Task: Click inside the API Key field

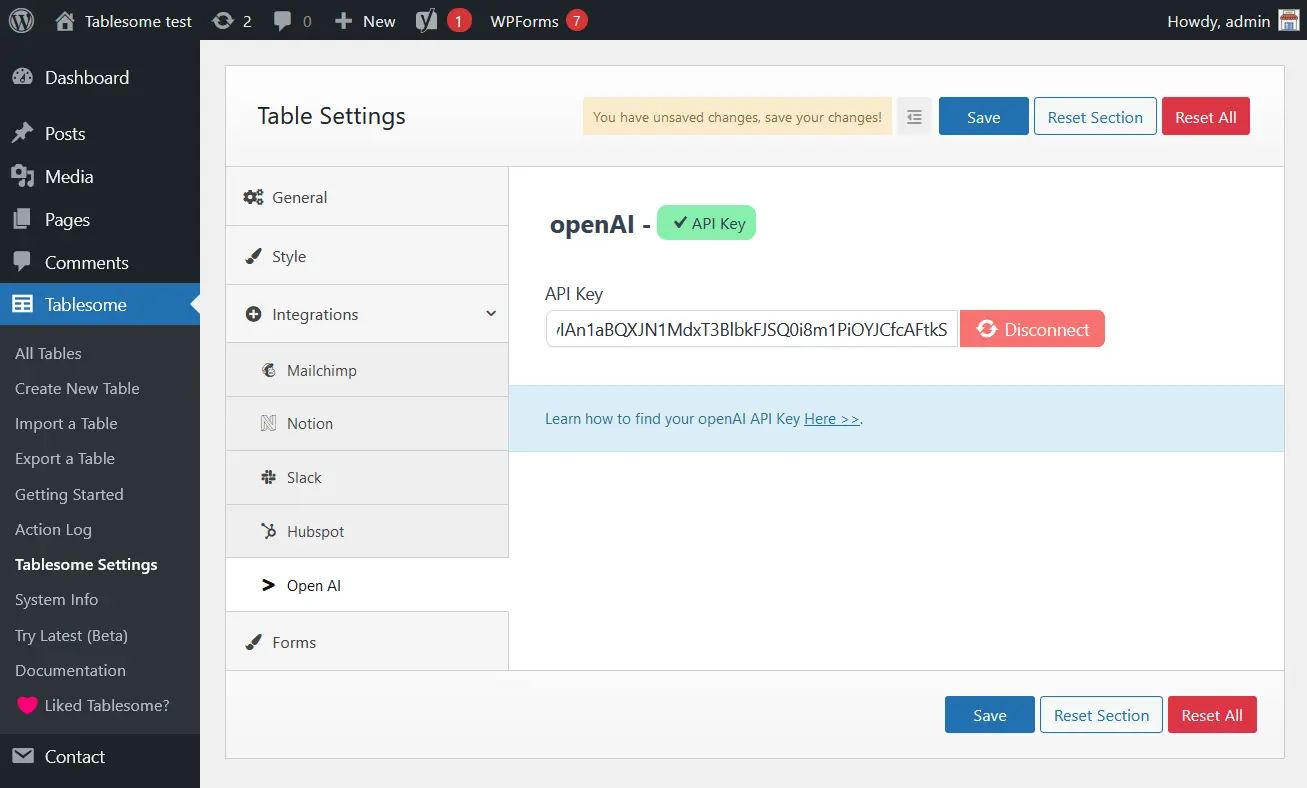Action: click(750, 328)
